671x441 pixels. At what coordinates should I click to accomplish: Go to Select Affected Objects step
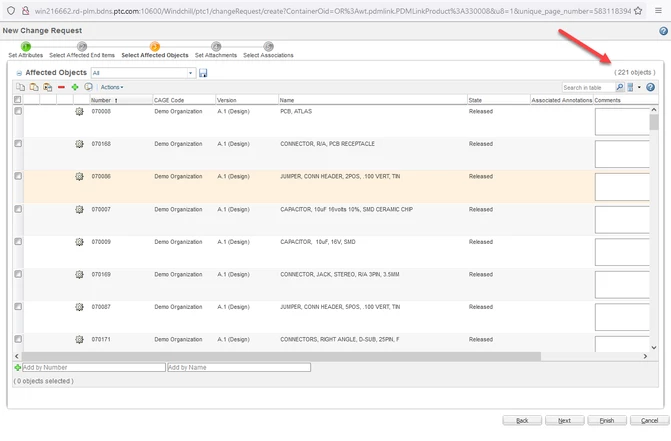154,50
